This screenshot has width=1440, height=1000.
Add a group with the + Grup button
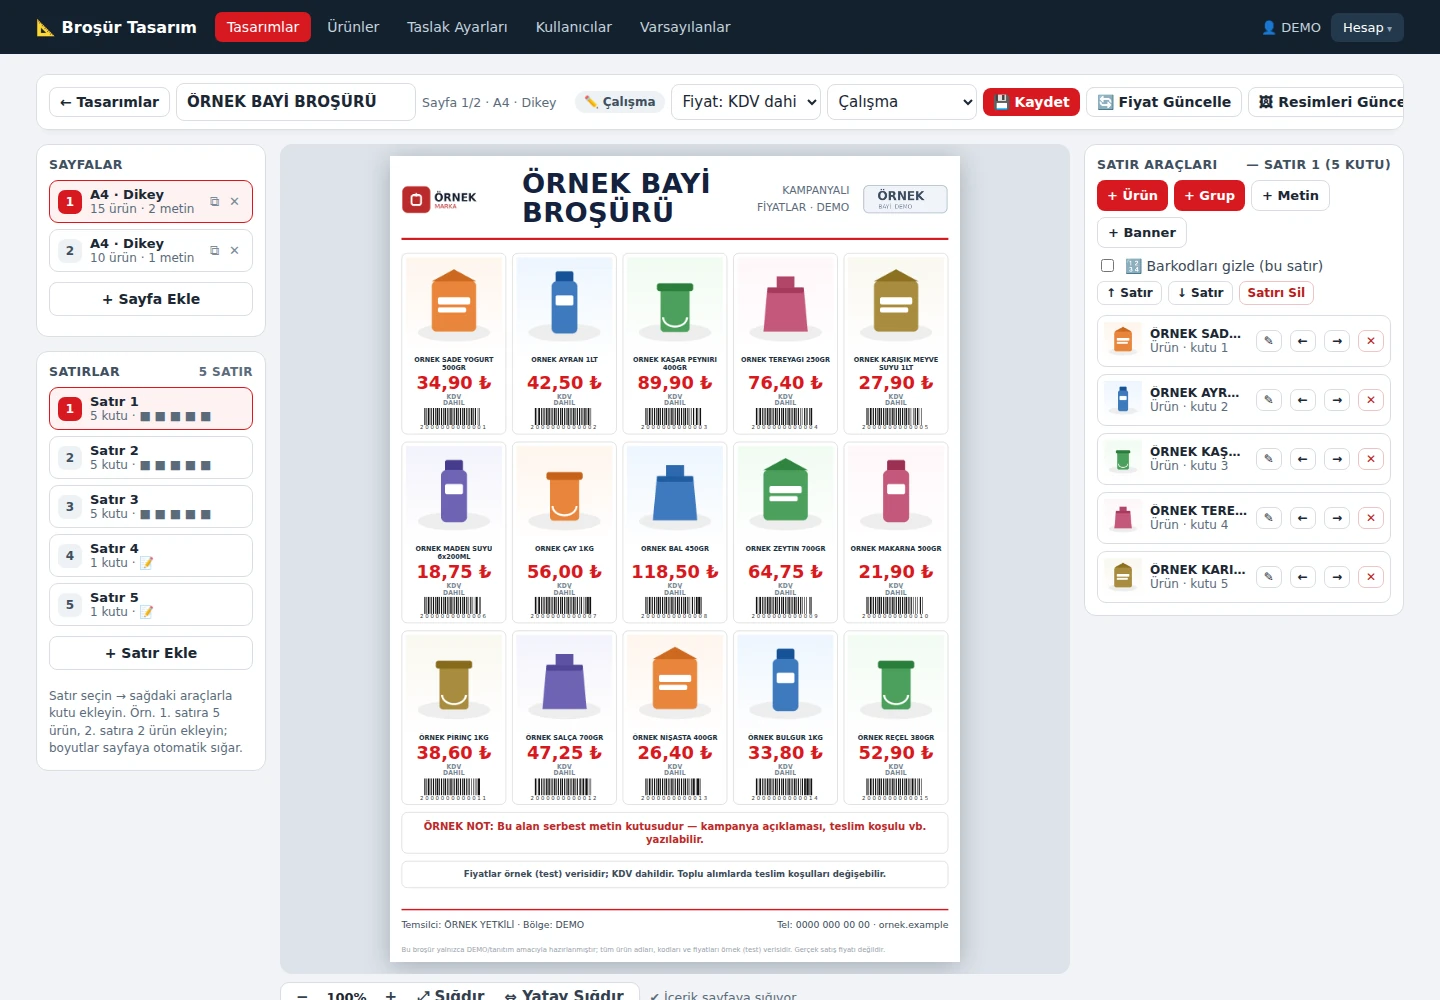click(1209, 196)
